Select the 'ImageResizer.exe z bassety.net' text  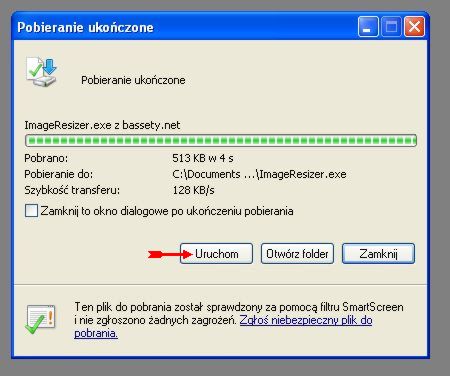[x=102, y=125]
